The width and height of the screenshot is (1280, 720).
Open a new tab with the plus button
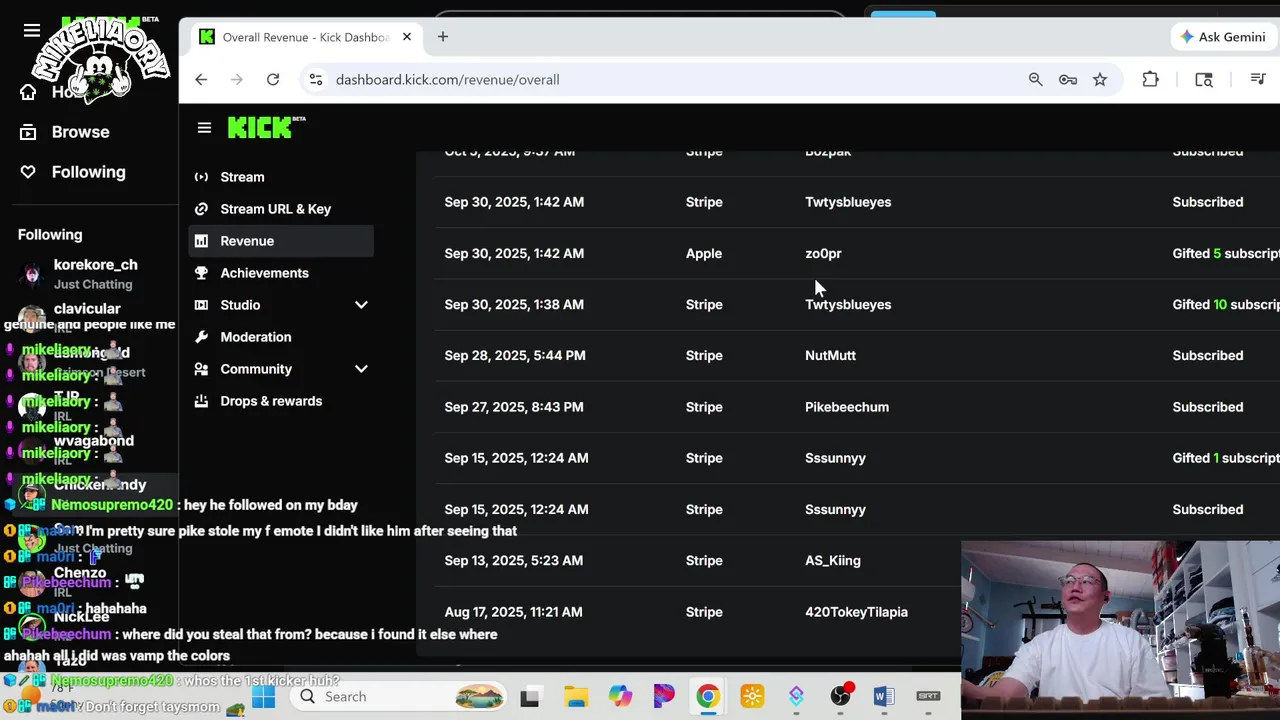coord(443,37)
